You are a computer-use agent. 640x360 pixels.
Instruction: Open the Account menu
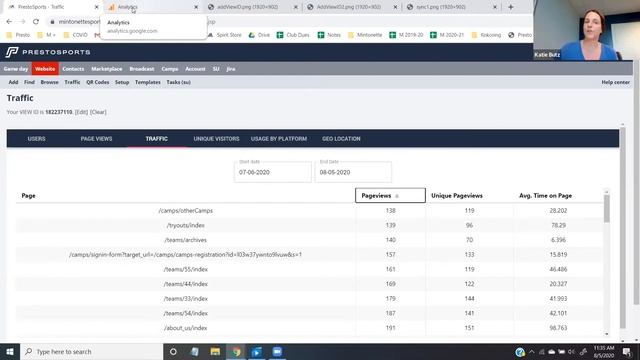[195, 69]
